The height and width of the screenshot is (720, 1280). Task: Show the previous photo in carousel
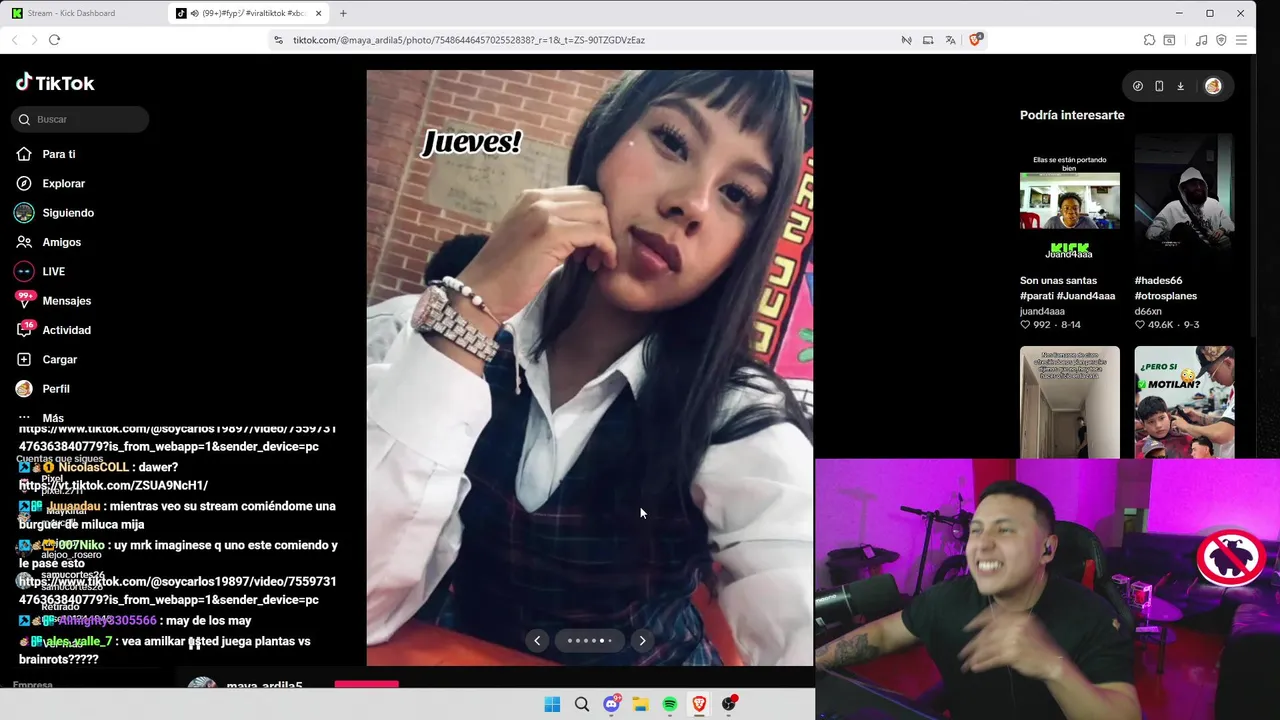pos(537,641)
